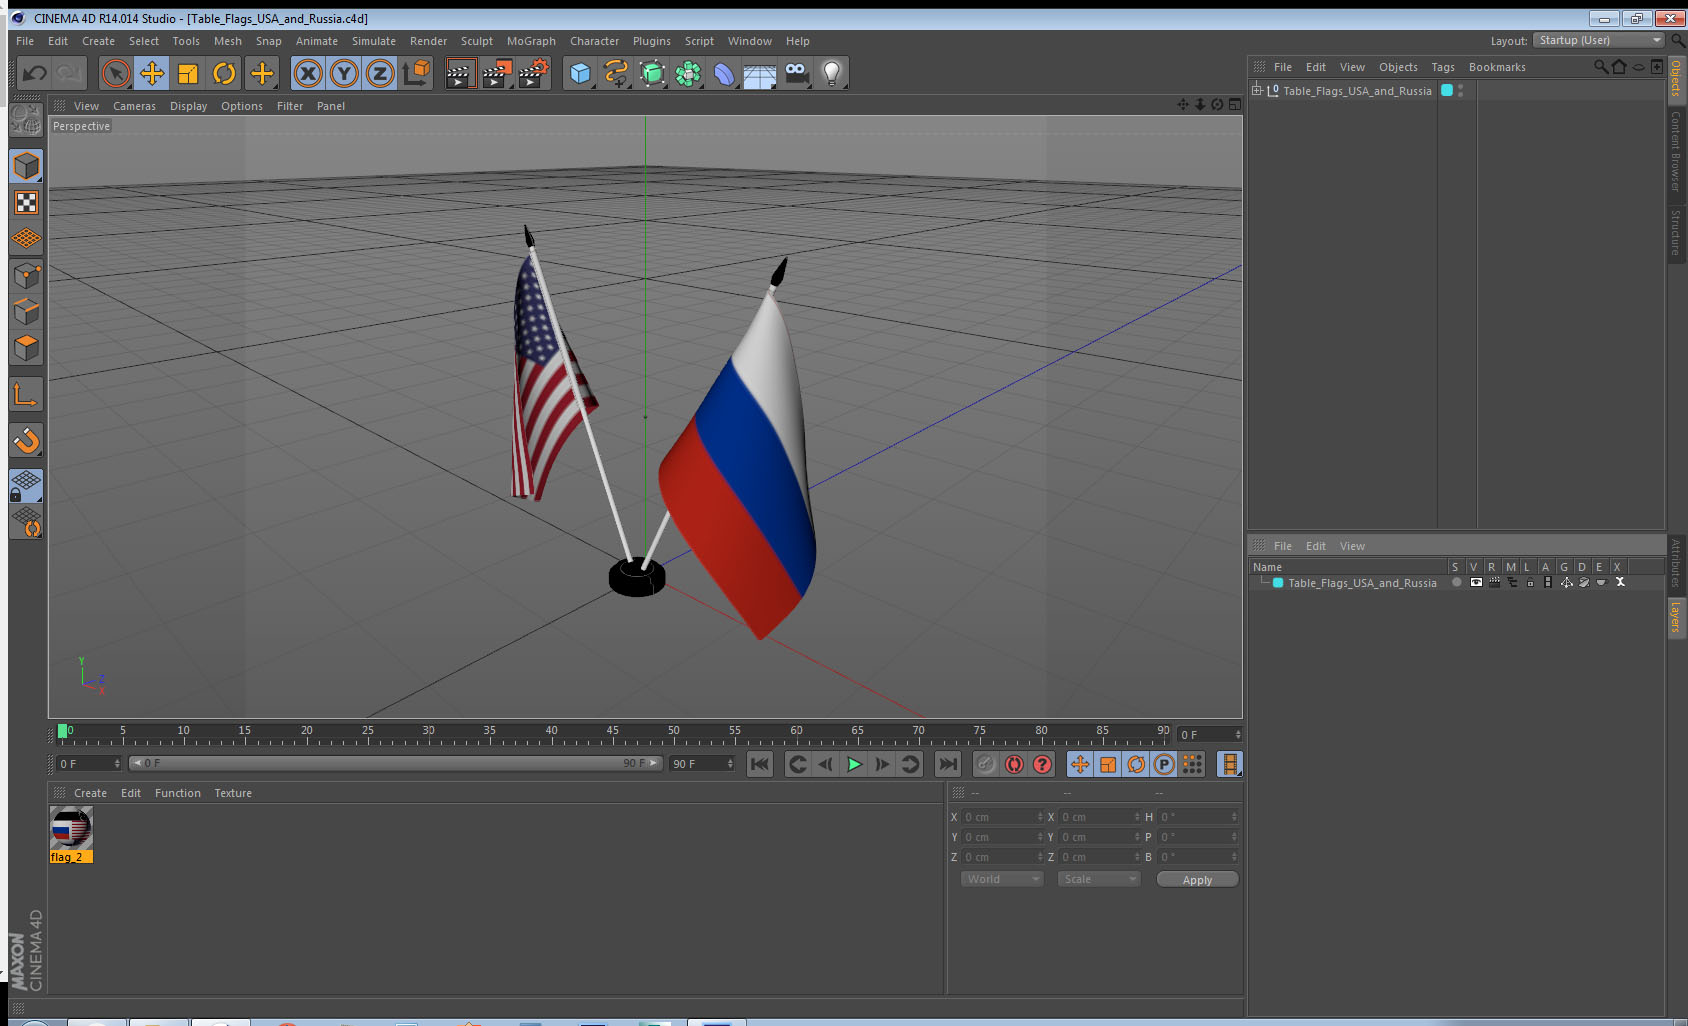Click frame 50 on timeline ruler
The image size is (1688, 1026).
point(673,731)
